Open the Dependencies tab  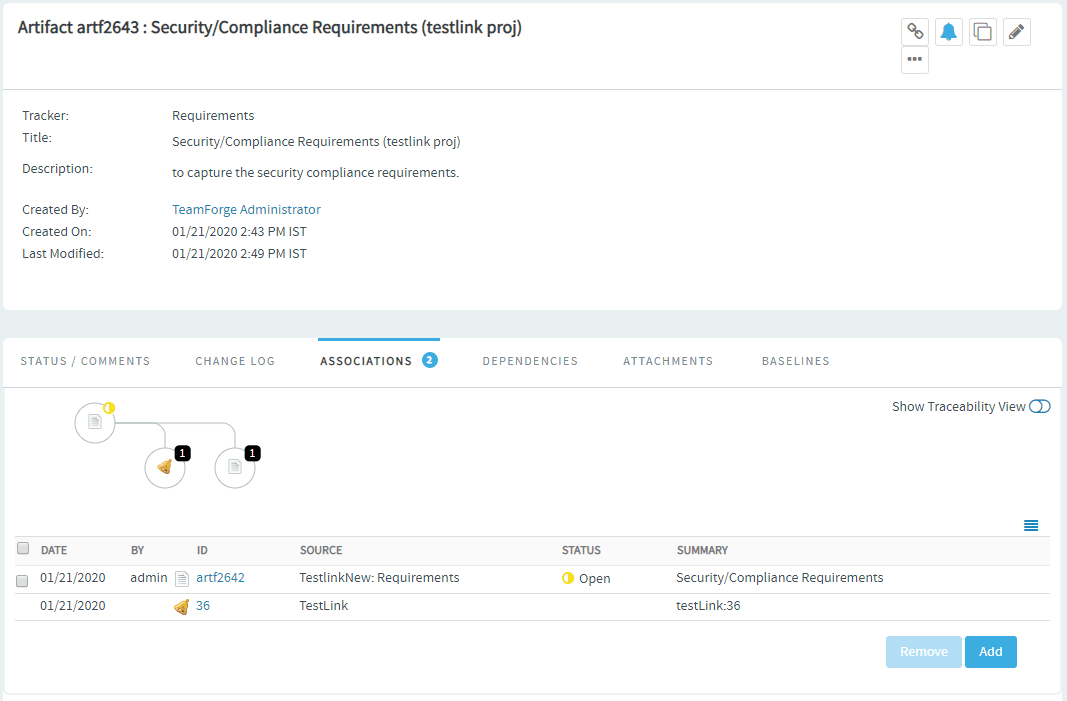530,361
